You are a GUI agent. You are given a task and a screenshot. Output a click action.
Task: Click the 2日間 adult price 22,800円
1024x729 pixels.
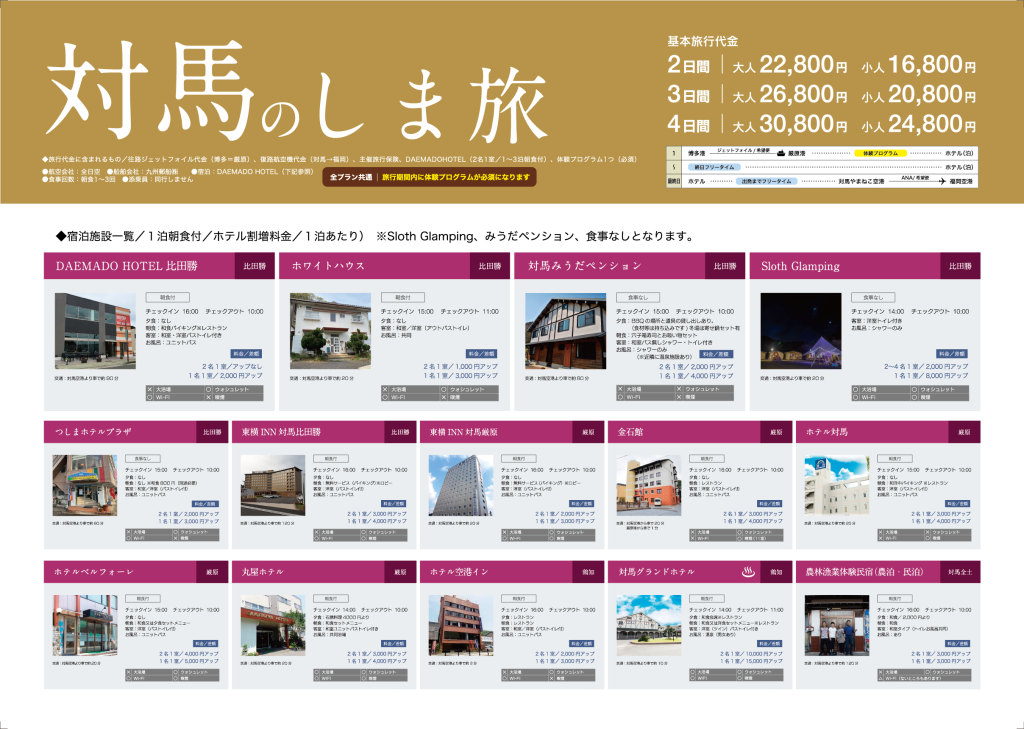(790, 65)
